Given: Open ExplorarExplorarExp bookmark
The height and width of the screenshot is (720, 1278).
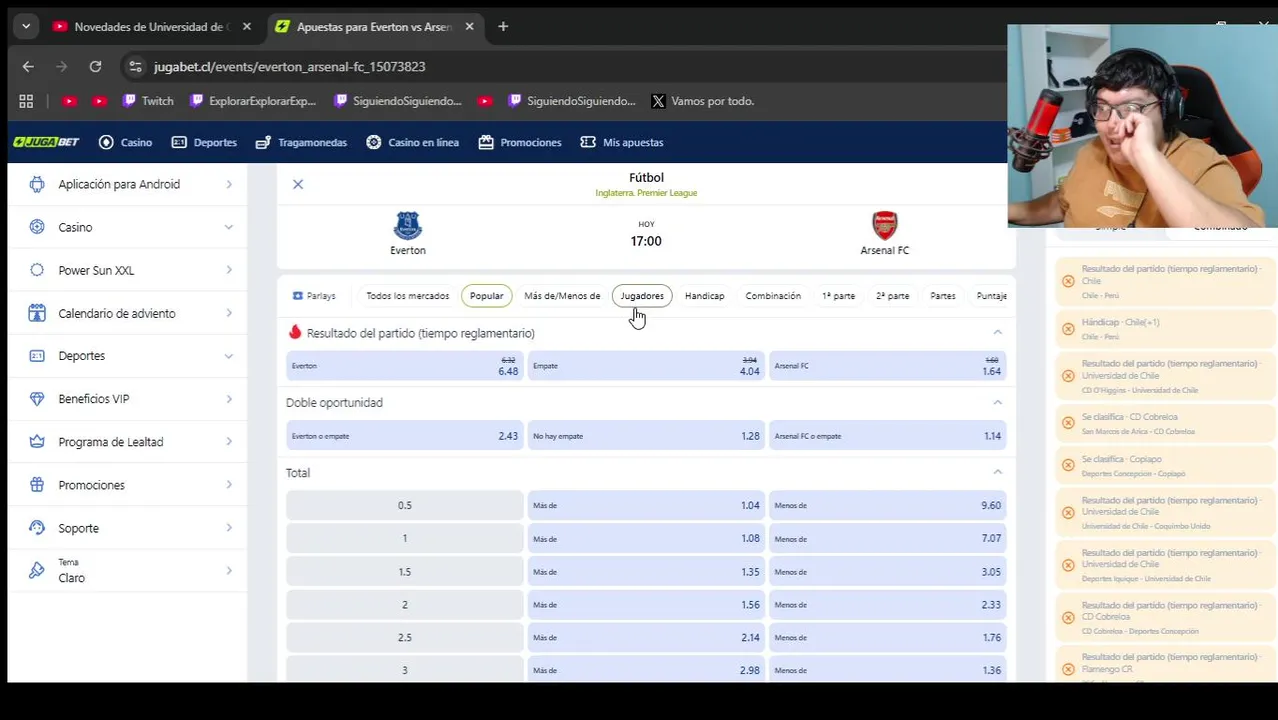Looking at the screenshot, I should click(x=253, y=101).
